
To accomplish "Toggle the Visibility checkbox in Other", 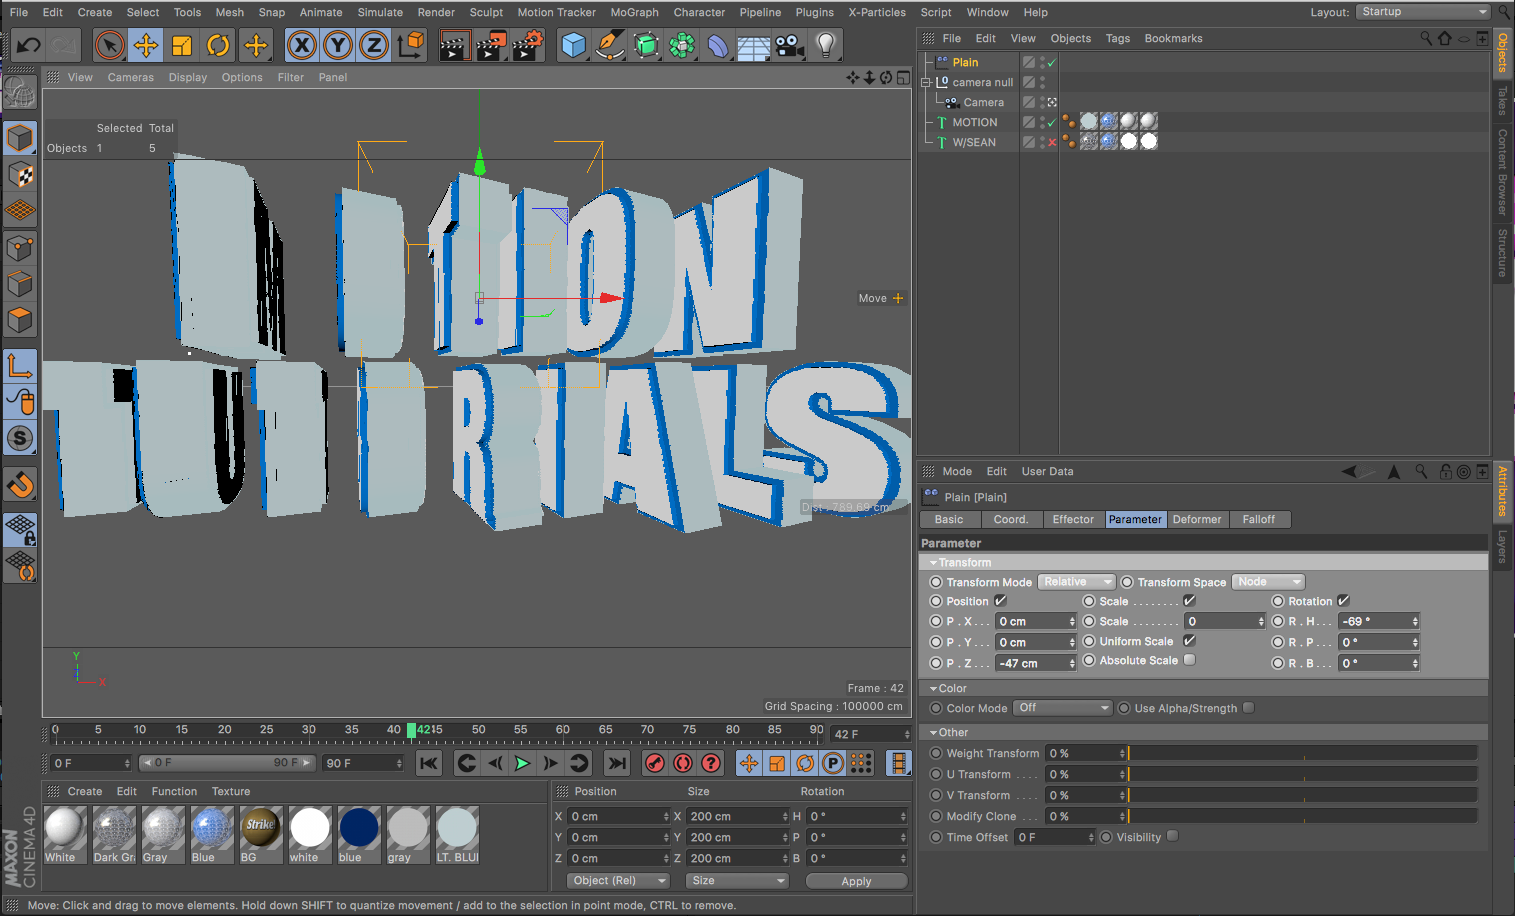I will pyautogui.click(x=1173, y=836).
